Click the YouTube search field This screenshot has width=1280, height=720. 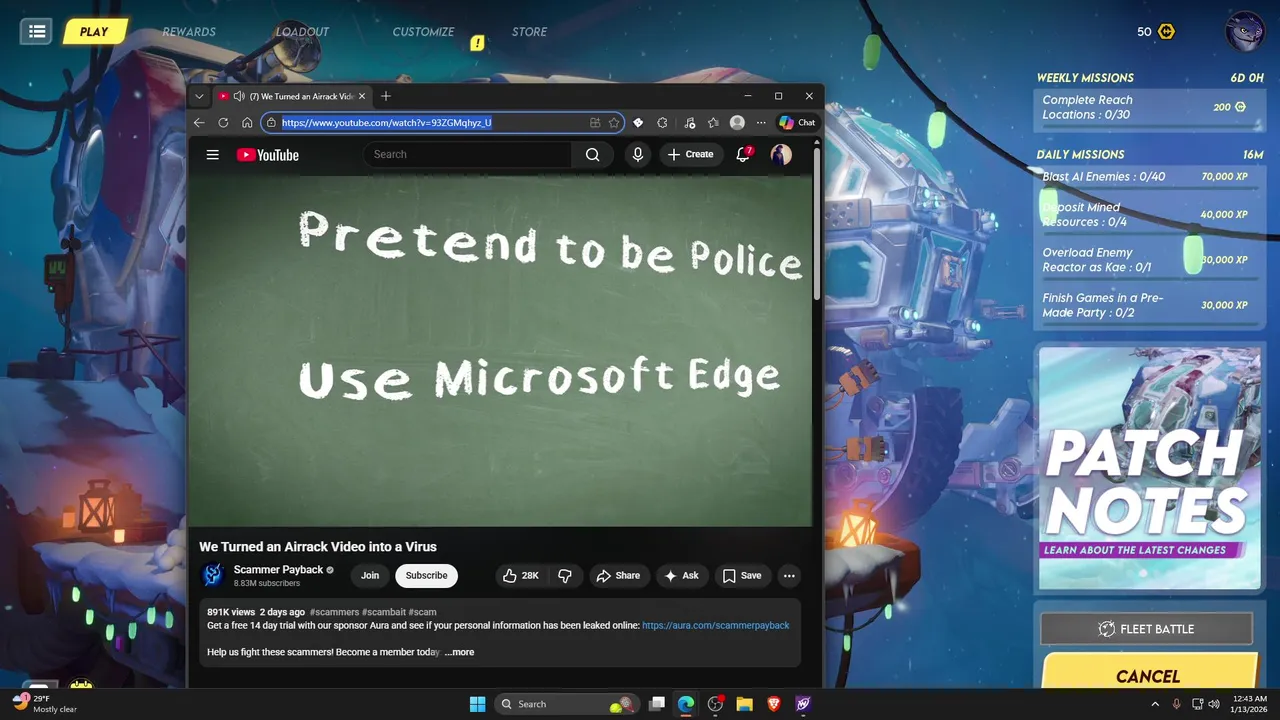pyautogui.click(x=468, y=154)
